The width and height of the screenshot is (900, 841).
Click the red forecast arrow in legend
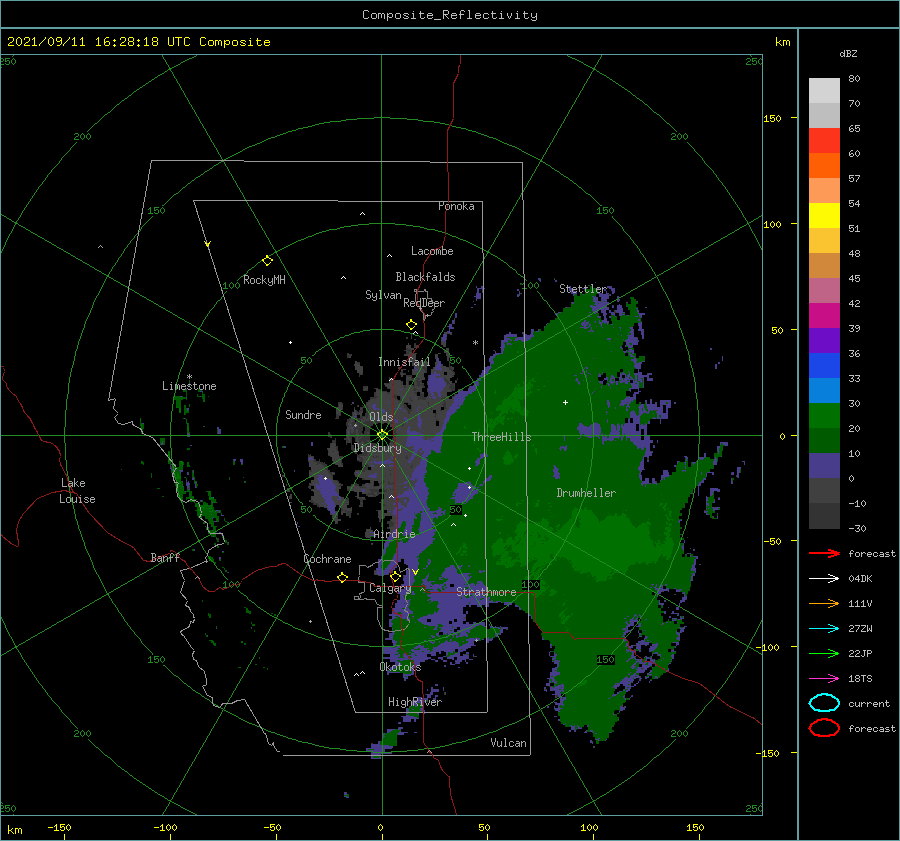pyautogui.click(x=824, y=553)
